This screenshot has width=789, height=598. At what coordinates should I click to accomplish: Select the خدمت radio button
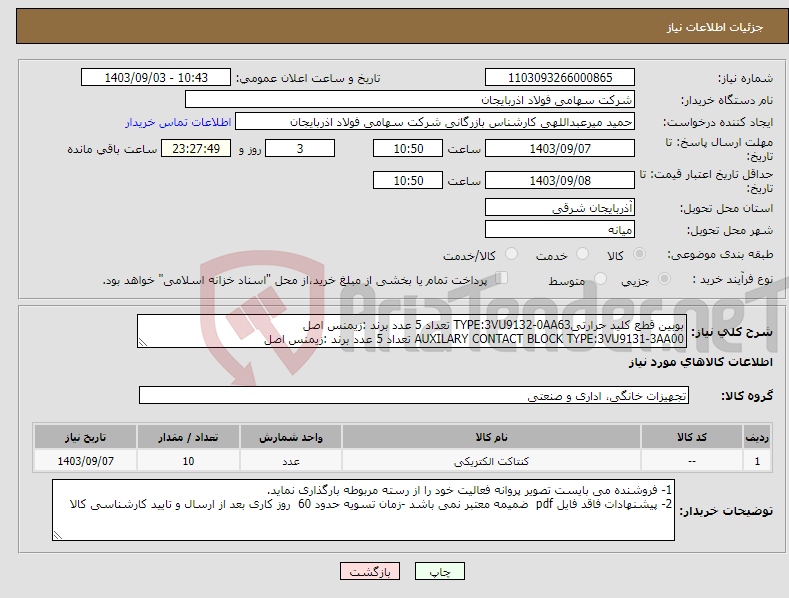click(582, 254)
